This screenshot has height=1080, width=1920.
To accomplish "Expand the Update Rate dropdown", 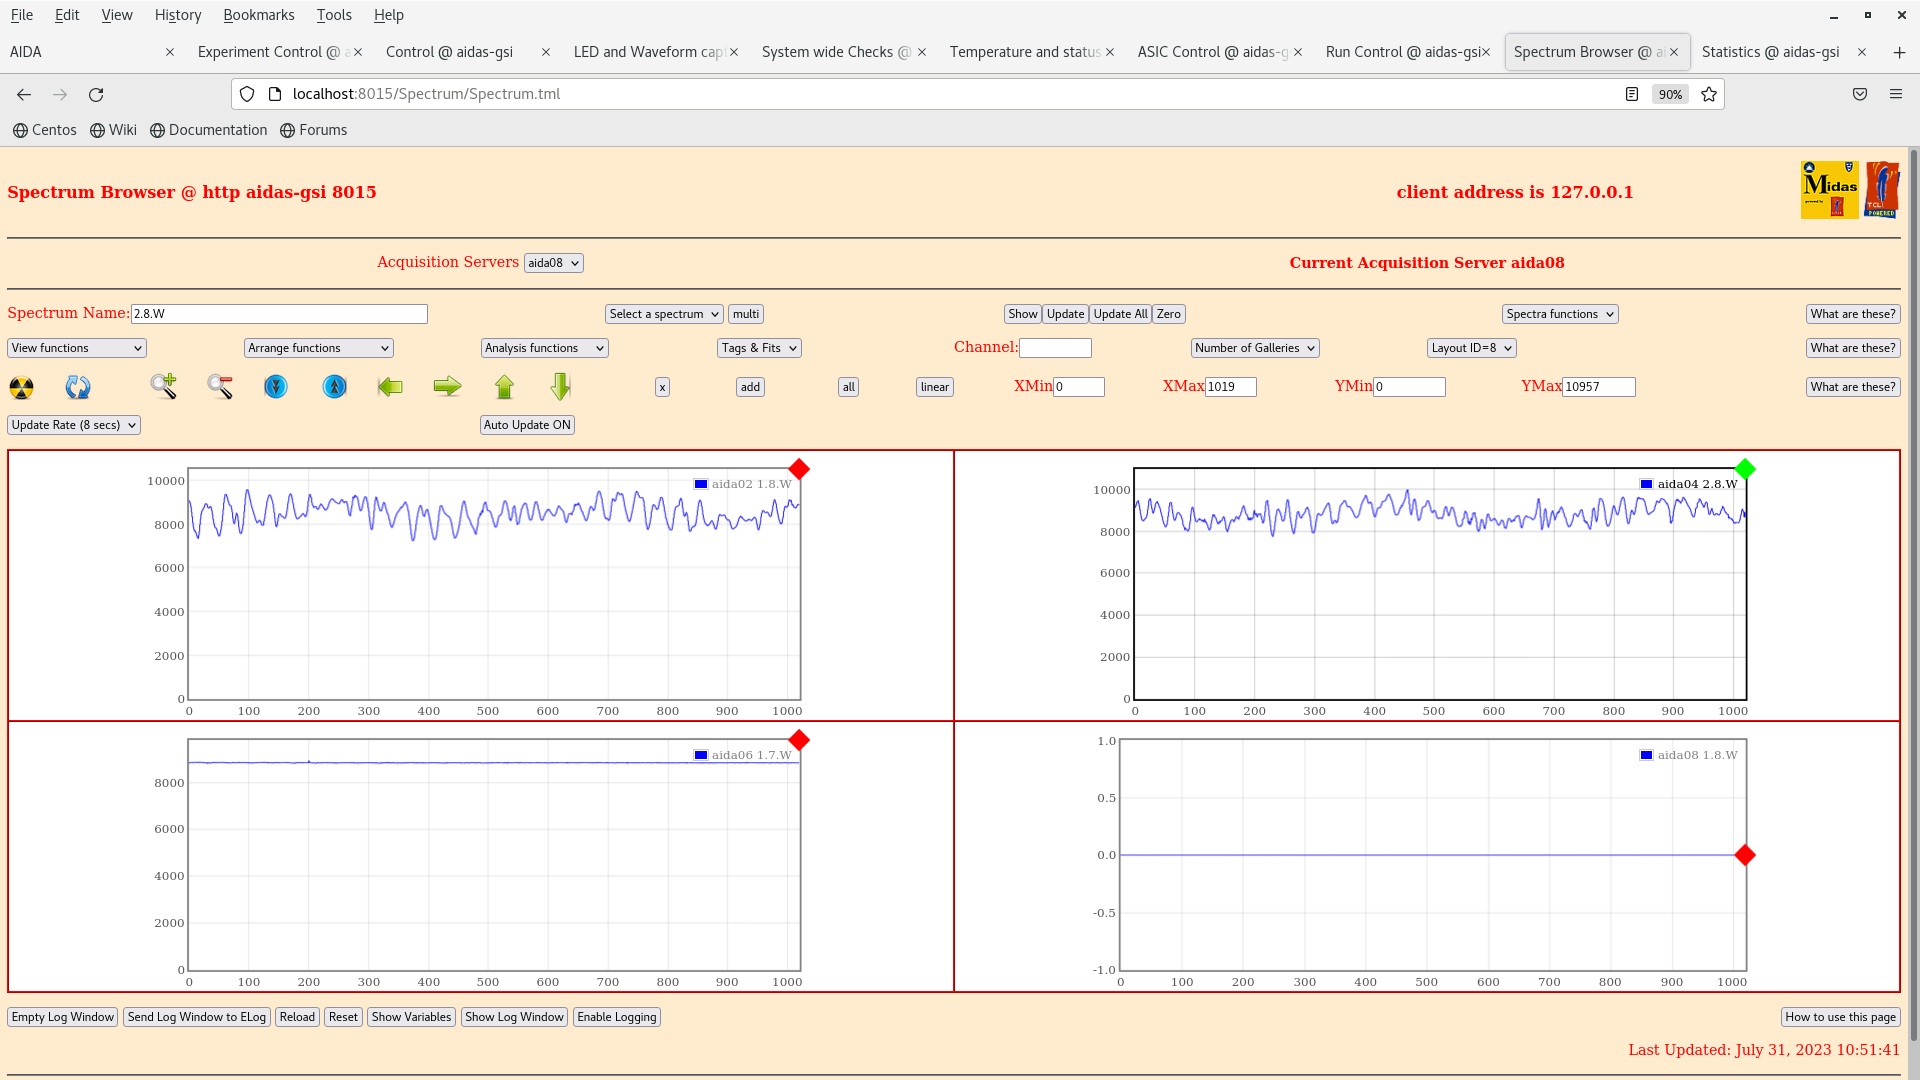I will [x=74, y=425].
